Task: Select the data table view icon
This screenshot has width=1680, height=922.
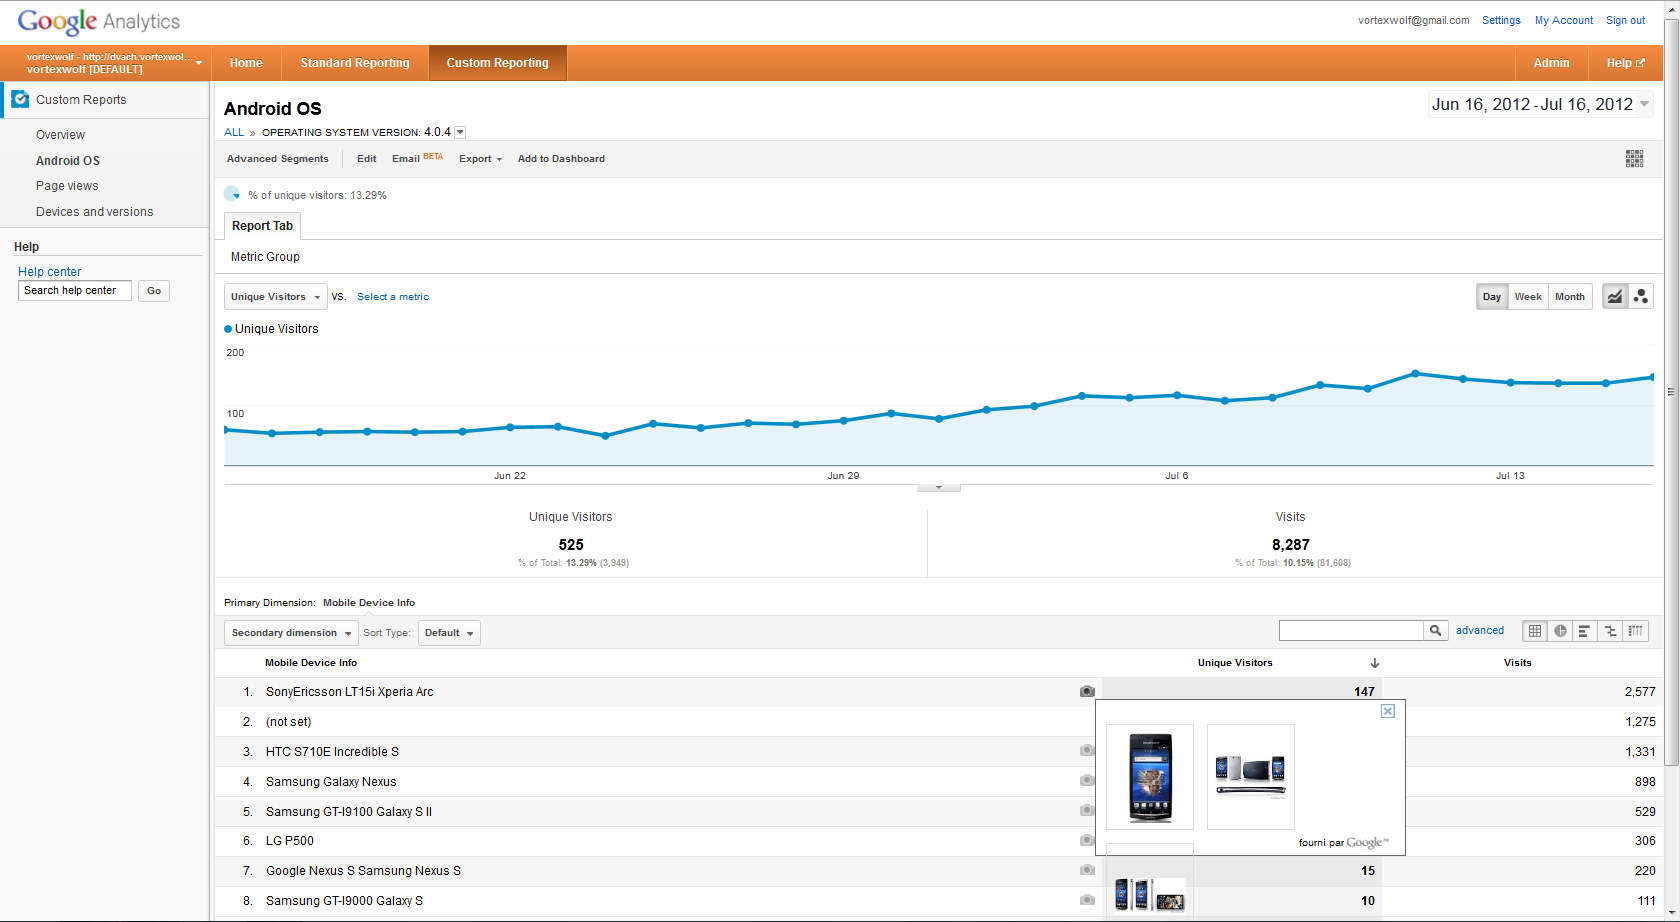Action: coord(1535,631)
